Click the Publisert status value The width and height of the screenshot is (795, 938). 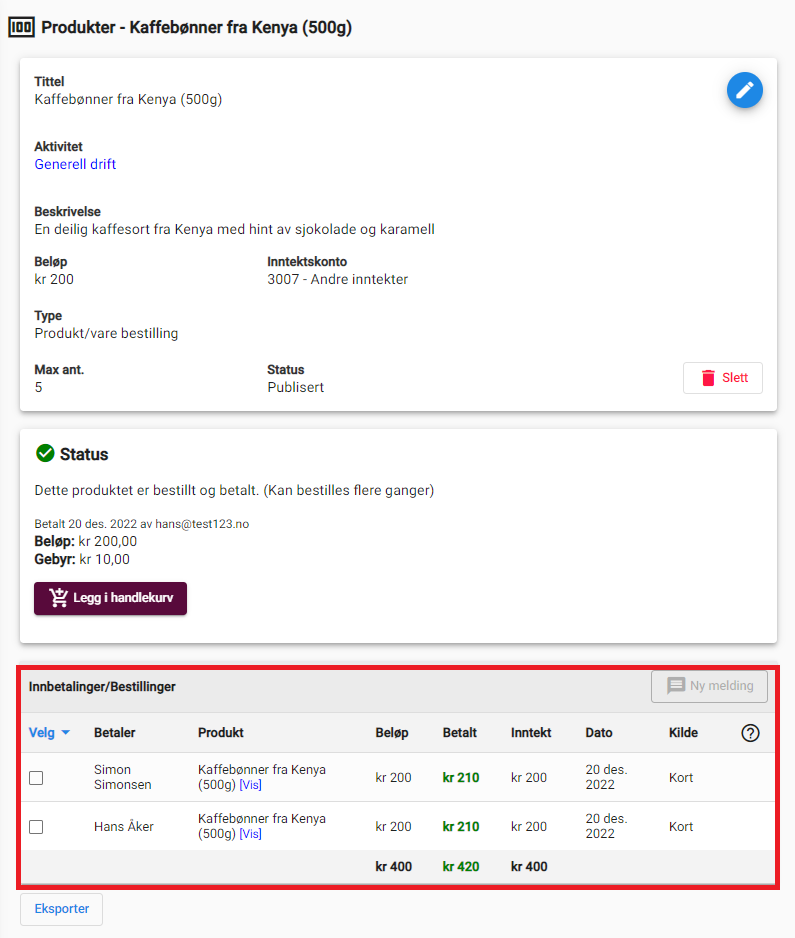(x=296, y=388)
